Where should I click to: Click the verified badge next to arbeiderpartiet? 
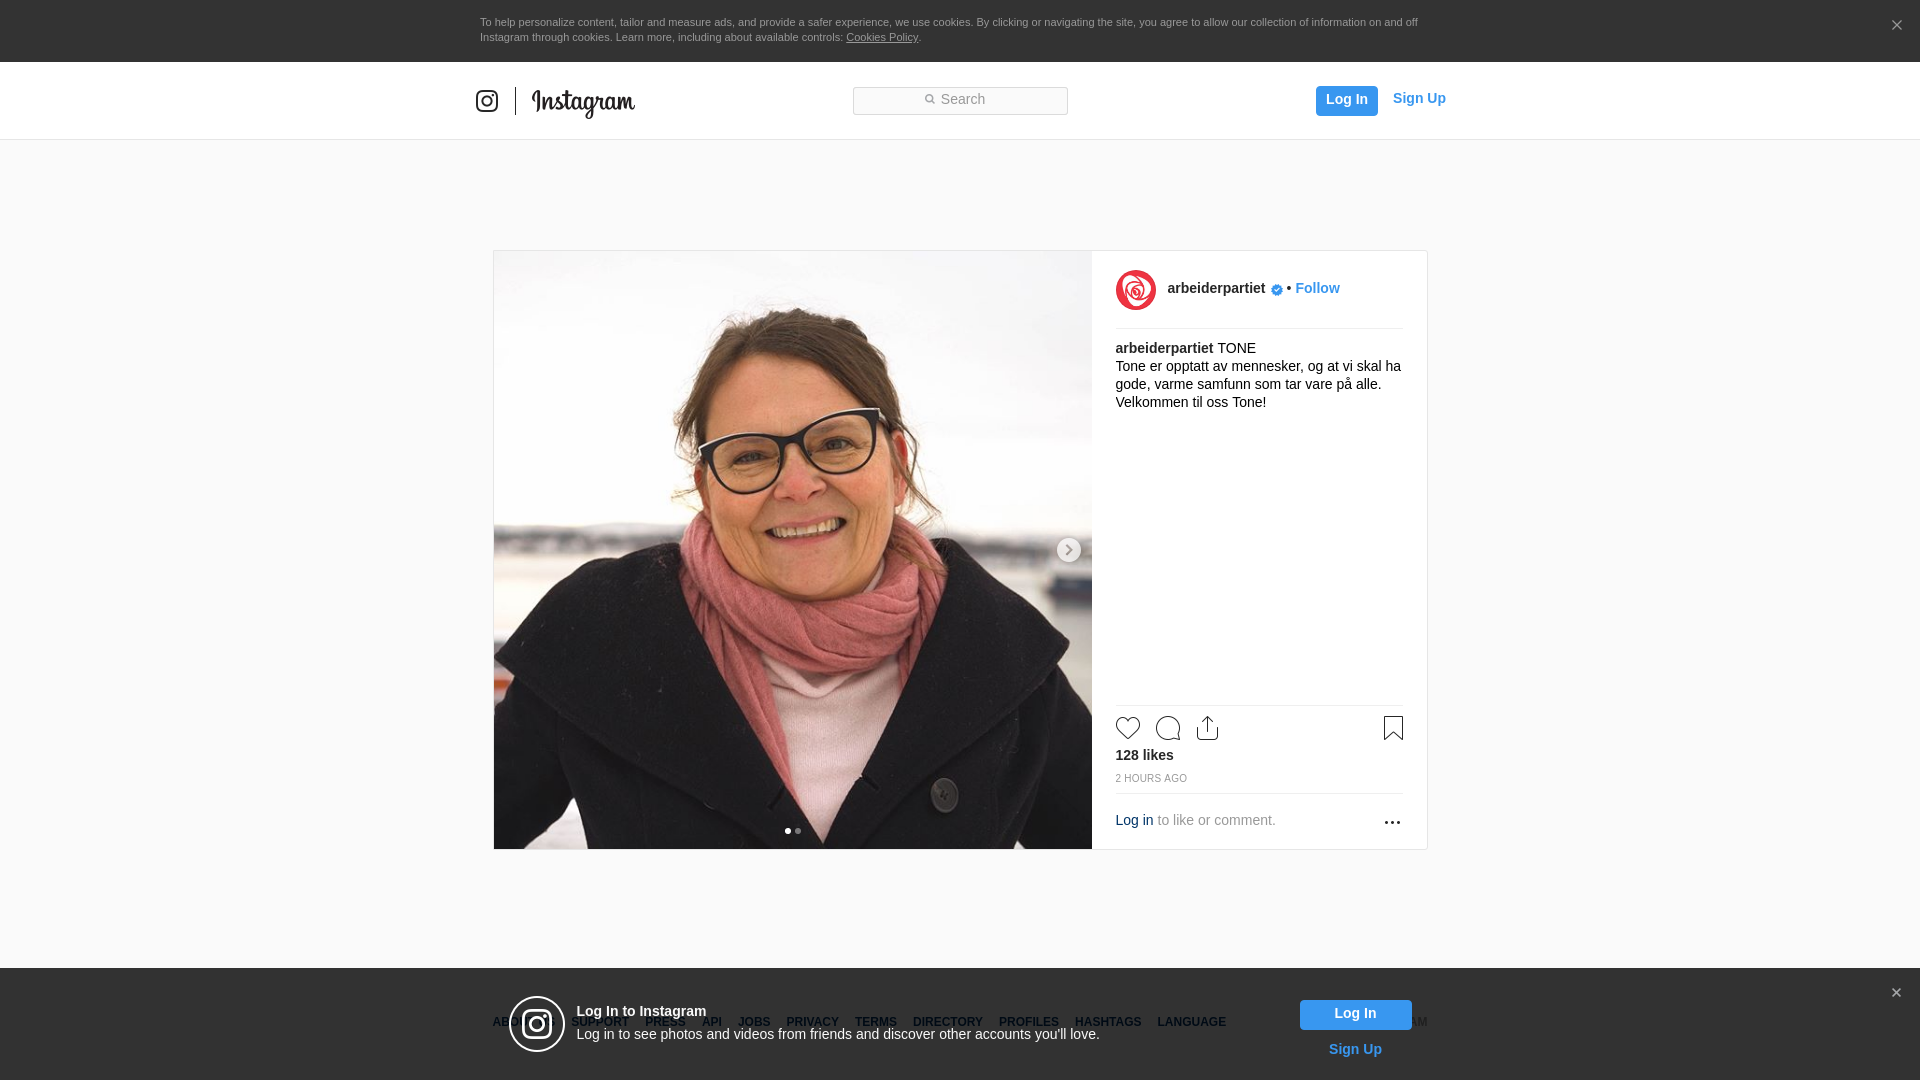[x=1277, y=289]
